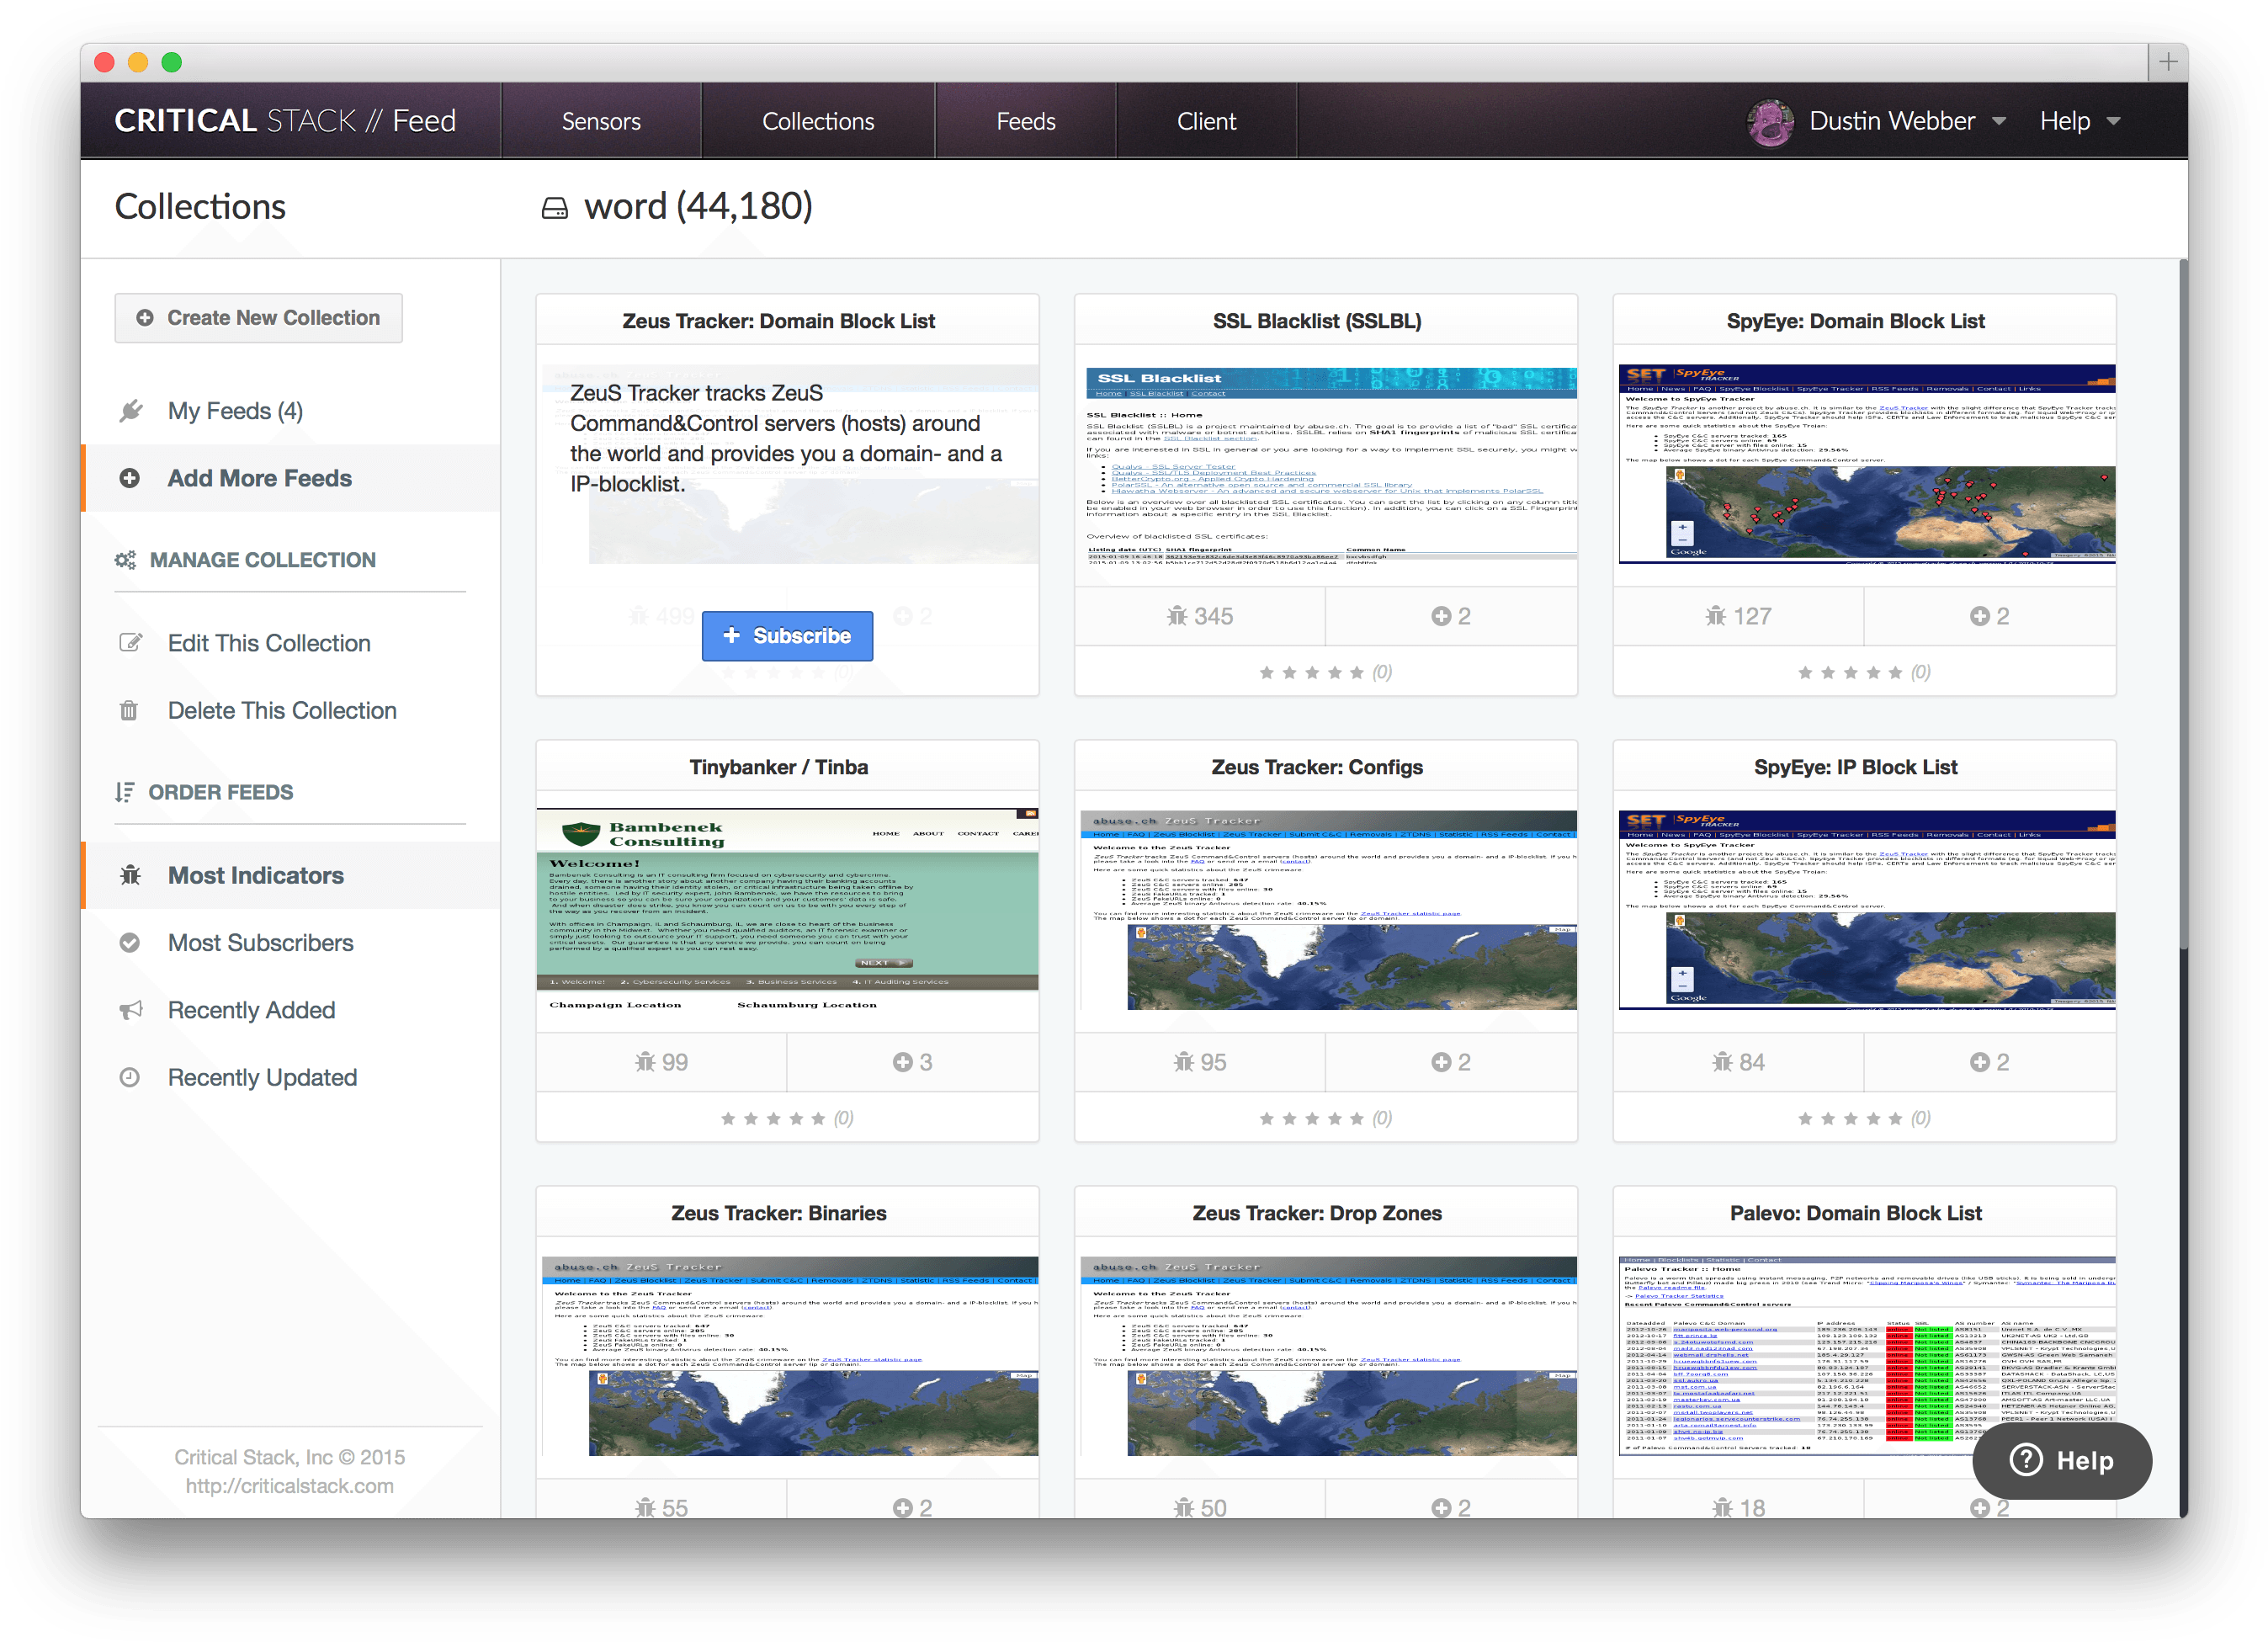Image resolution: width=2268 pixels, height=1642 pixels.
Task: Sort feeds by Most Subscribers
Action: pos(260,943)
